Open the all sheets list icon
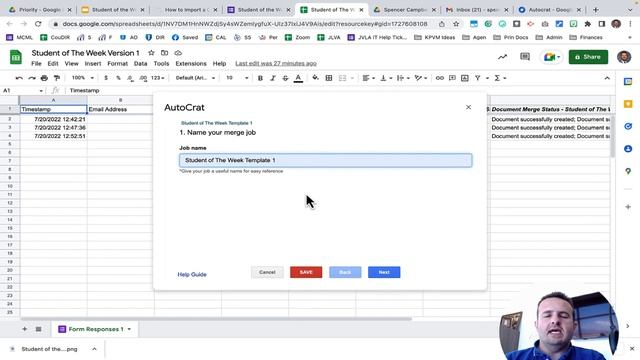640x360 pixels. (x=38, y=329)
